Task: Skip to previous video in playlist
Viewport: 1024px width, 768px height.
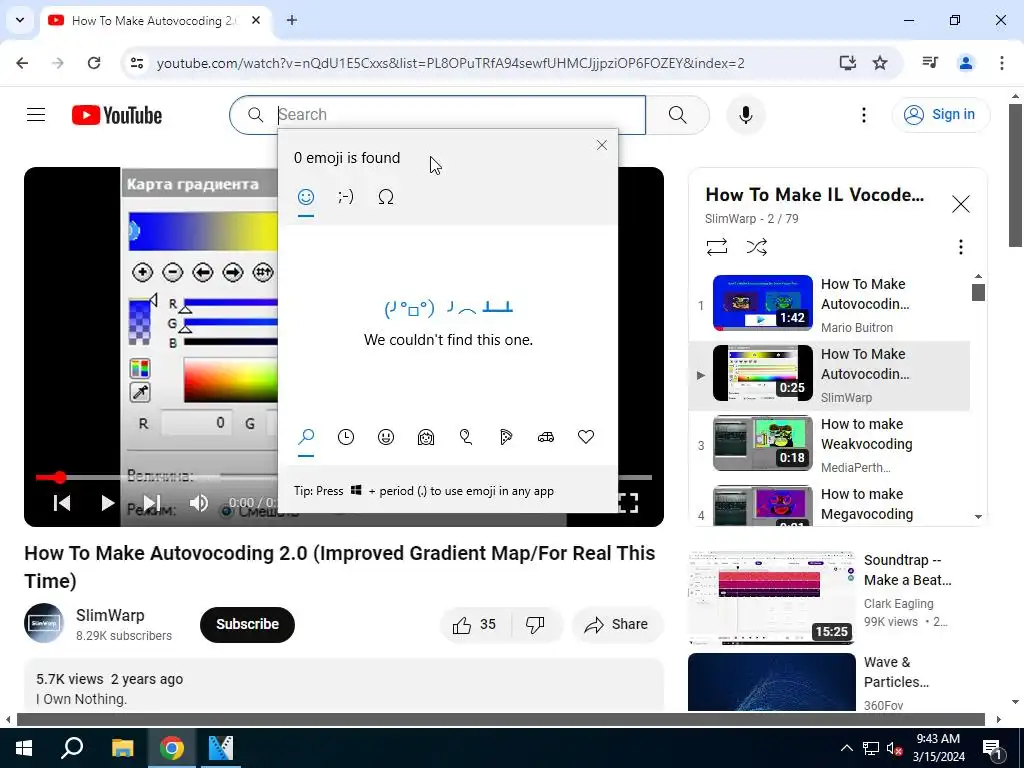Action: coord(62,503)
